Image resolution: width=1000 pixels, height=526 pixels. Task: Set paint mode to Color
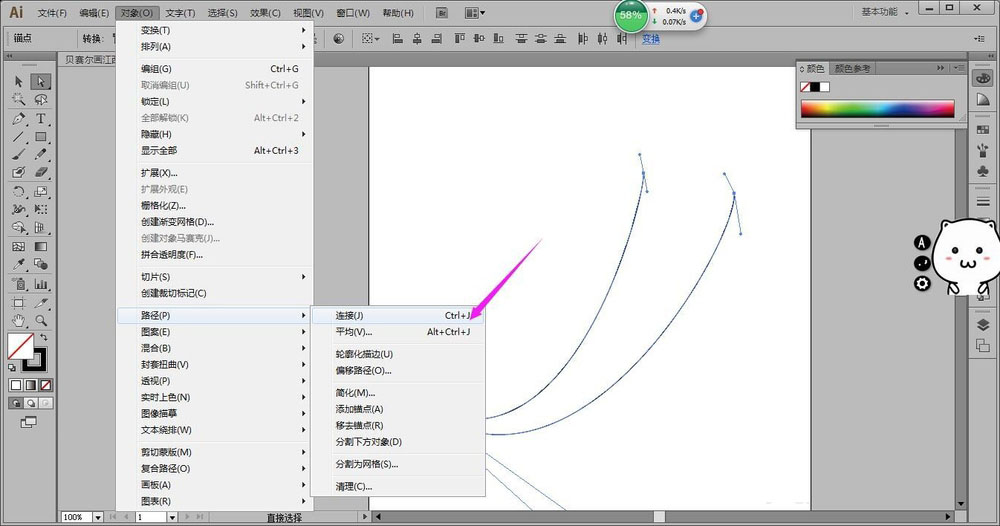click(x=16, y=385)
